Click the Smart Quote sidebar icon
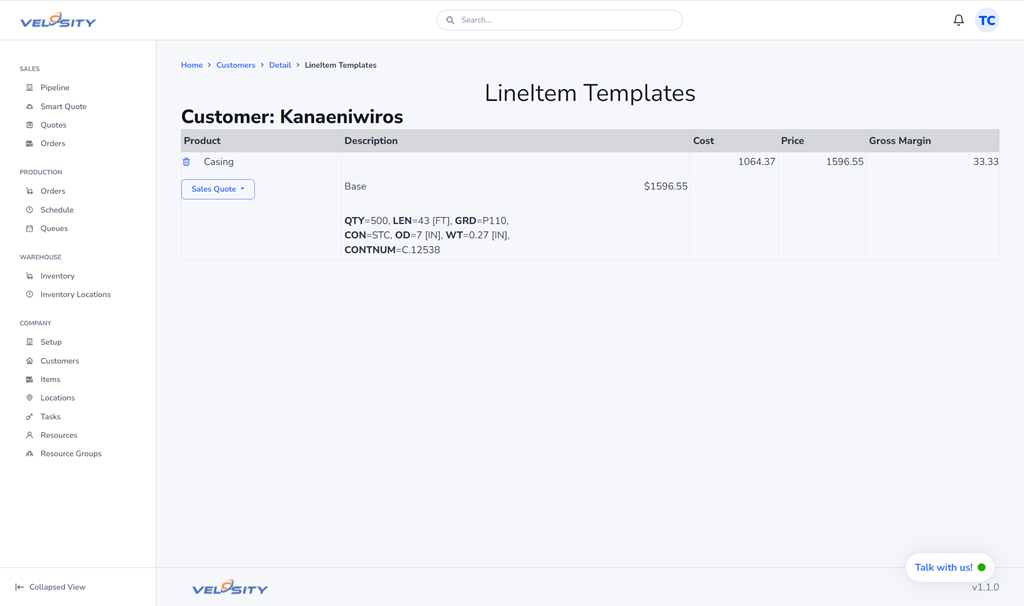This screenshot has height=606, width=1024. coord(29,106)
